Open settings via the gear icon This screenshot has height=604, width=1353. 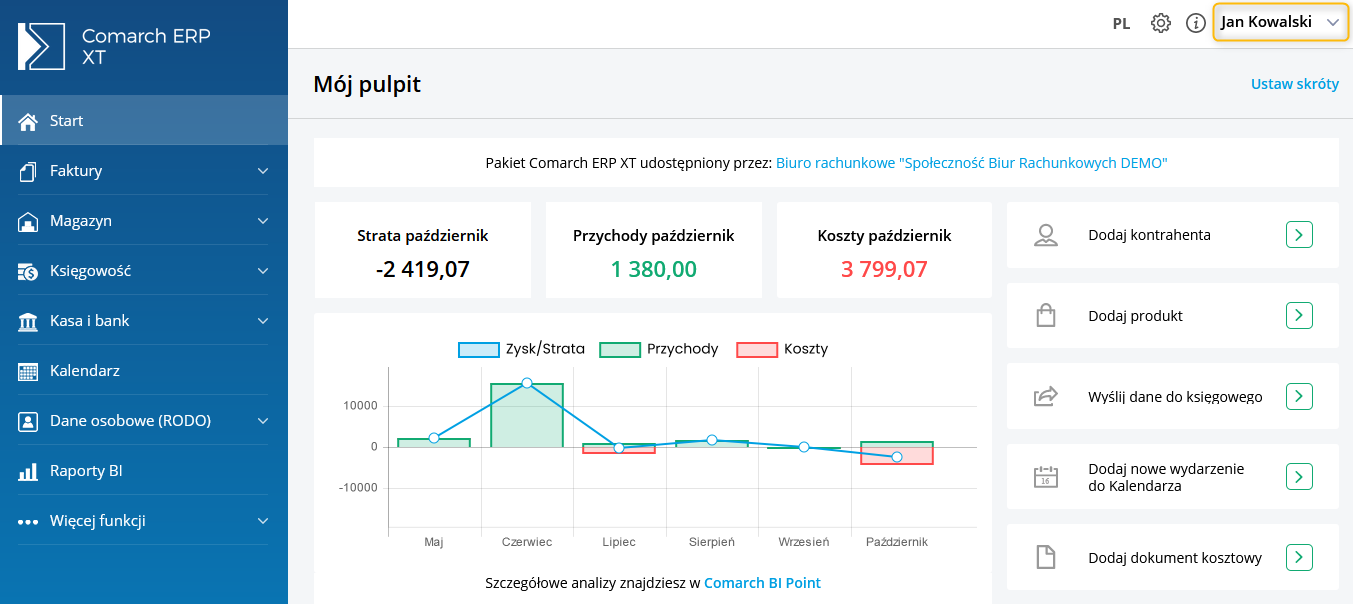(1161, 23)
